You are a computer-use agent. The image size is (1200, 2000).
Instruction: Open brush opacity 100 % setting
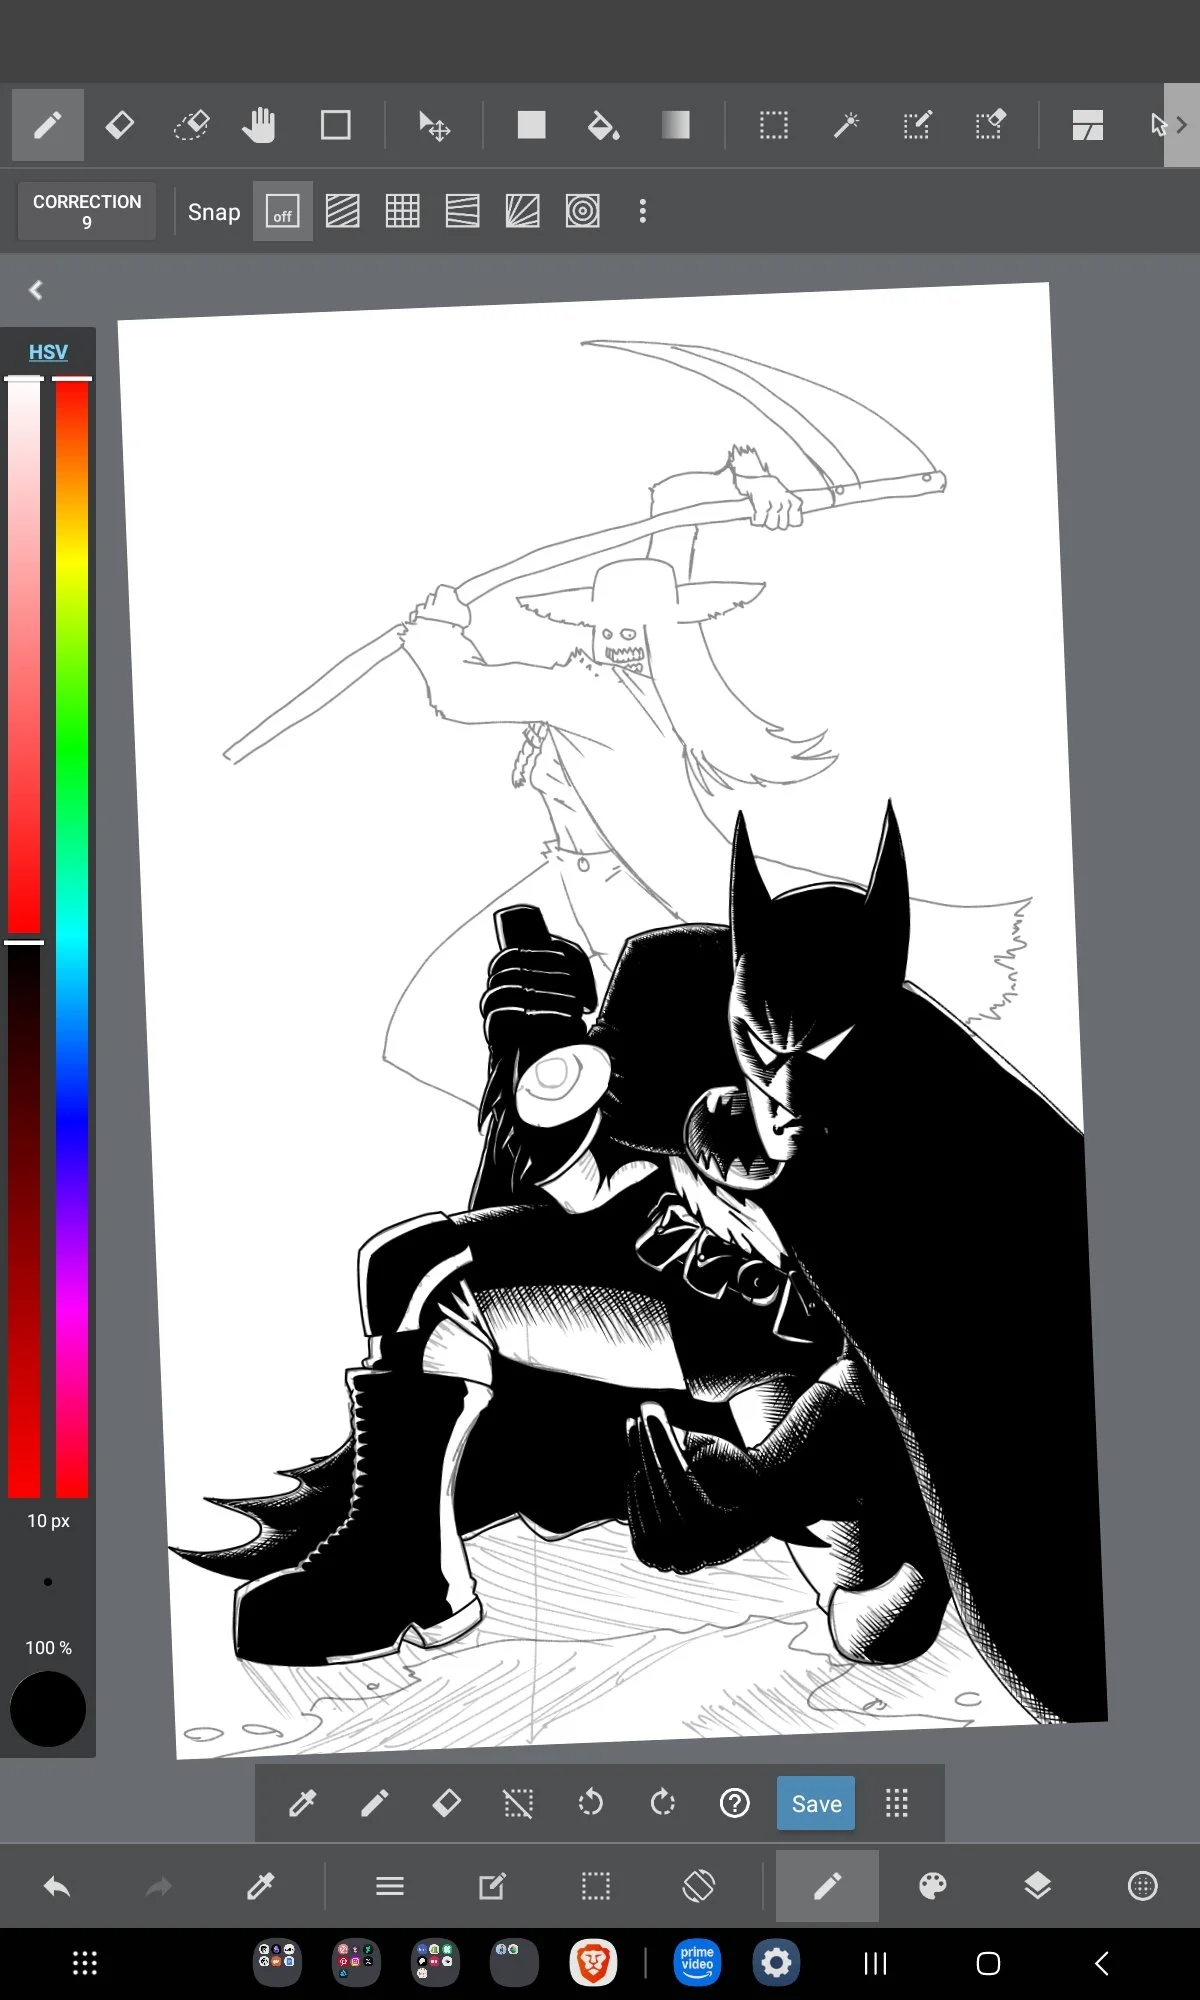(48, 1647)
